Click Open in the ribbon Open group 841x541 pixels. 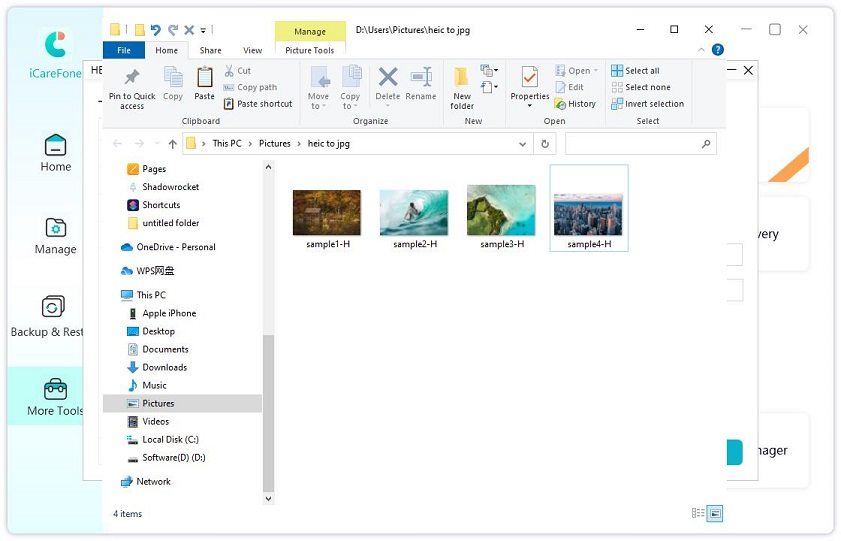tap(577, 70)
